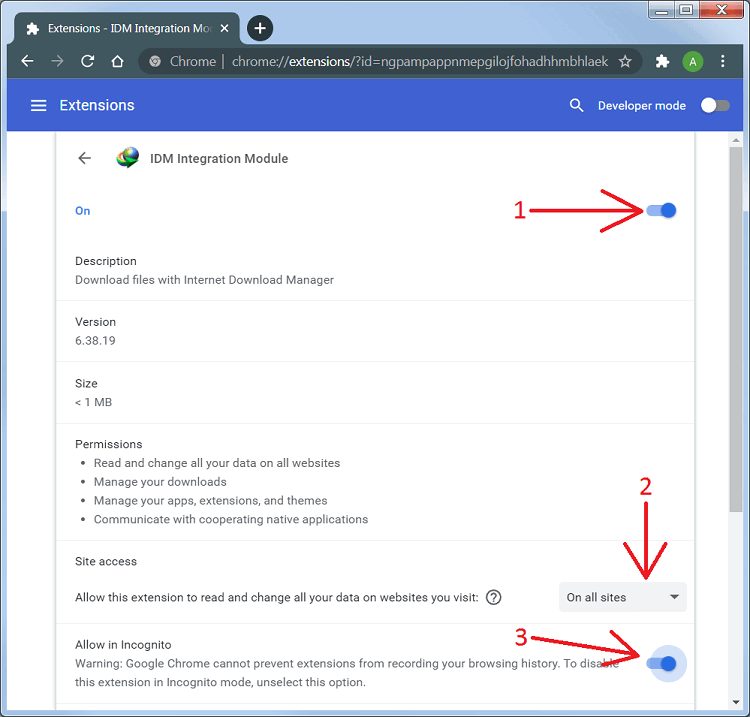Click the scroll down arrow
The height and width of the screenshot is (717, 750).
[x=736, y=702]
